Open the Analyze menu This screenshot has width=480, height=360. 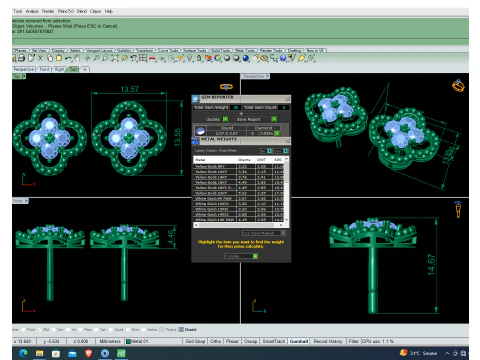[32, 11]
